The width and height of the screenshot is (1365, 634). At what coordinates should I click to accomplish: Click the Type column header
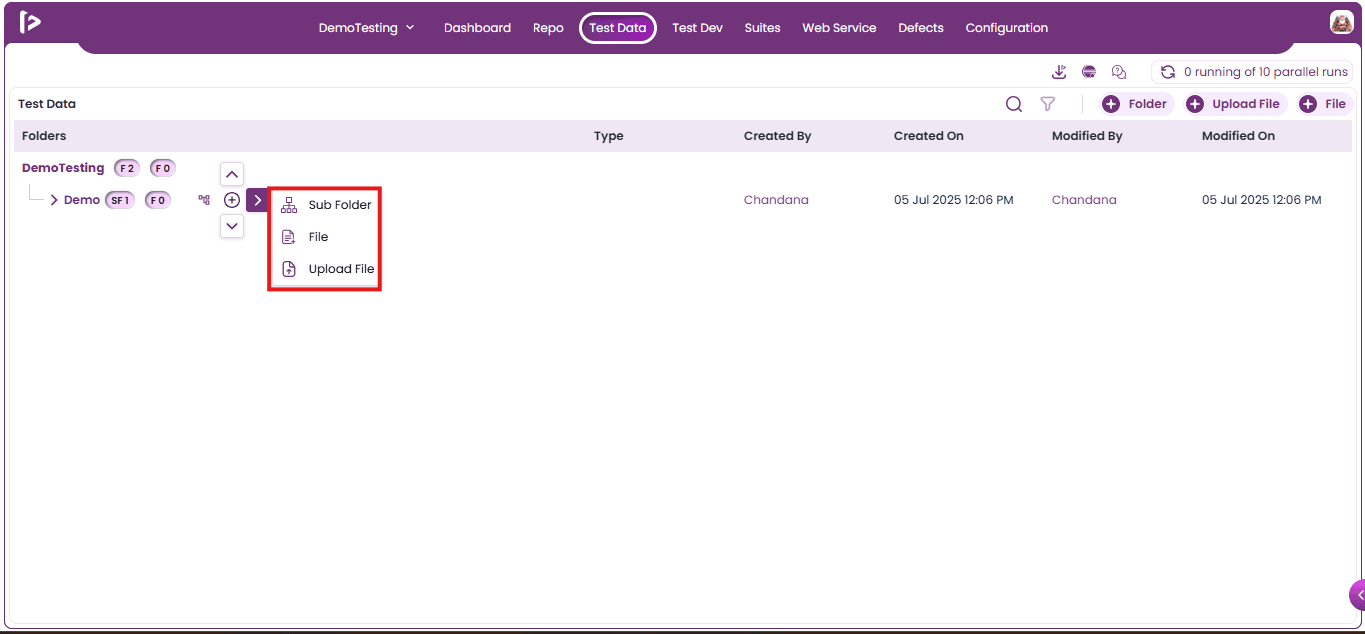[x=609, y=136]
